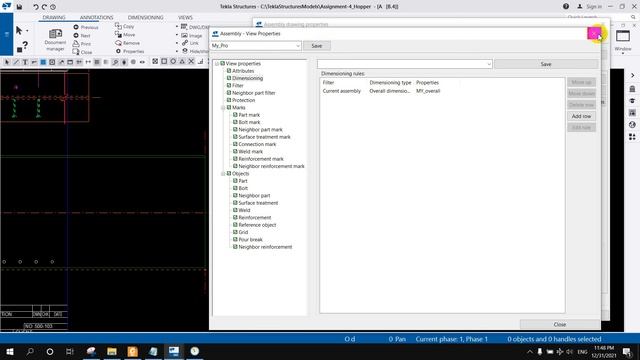Open the globe icon in side panel

pyautogui.click(x=632, y=124)
